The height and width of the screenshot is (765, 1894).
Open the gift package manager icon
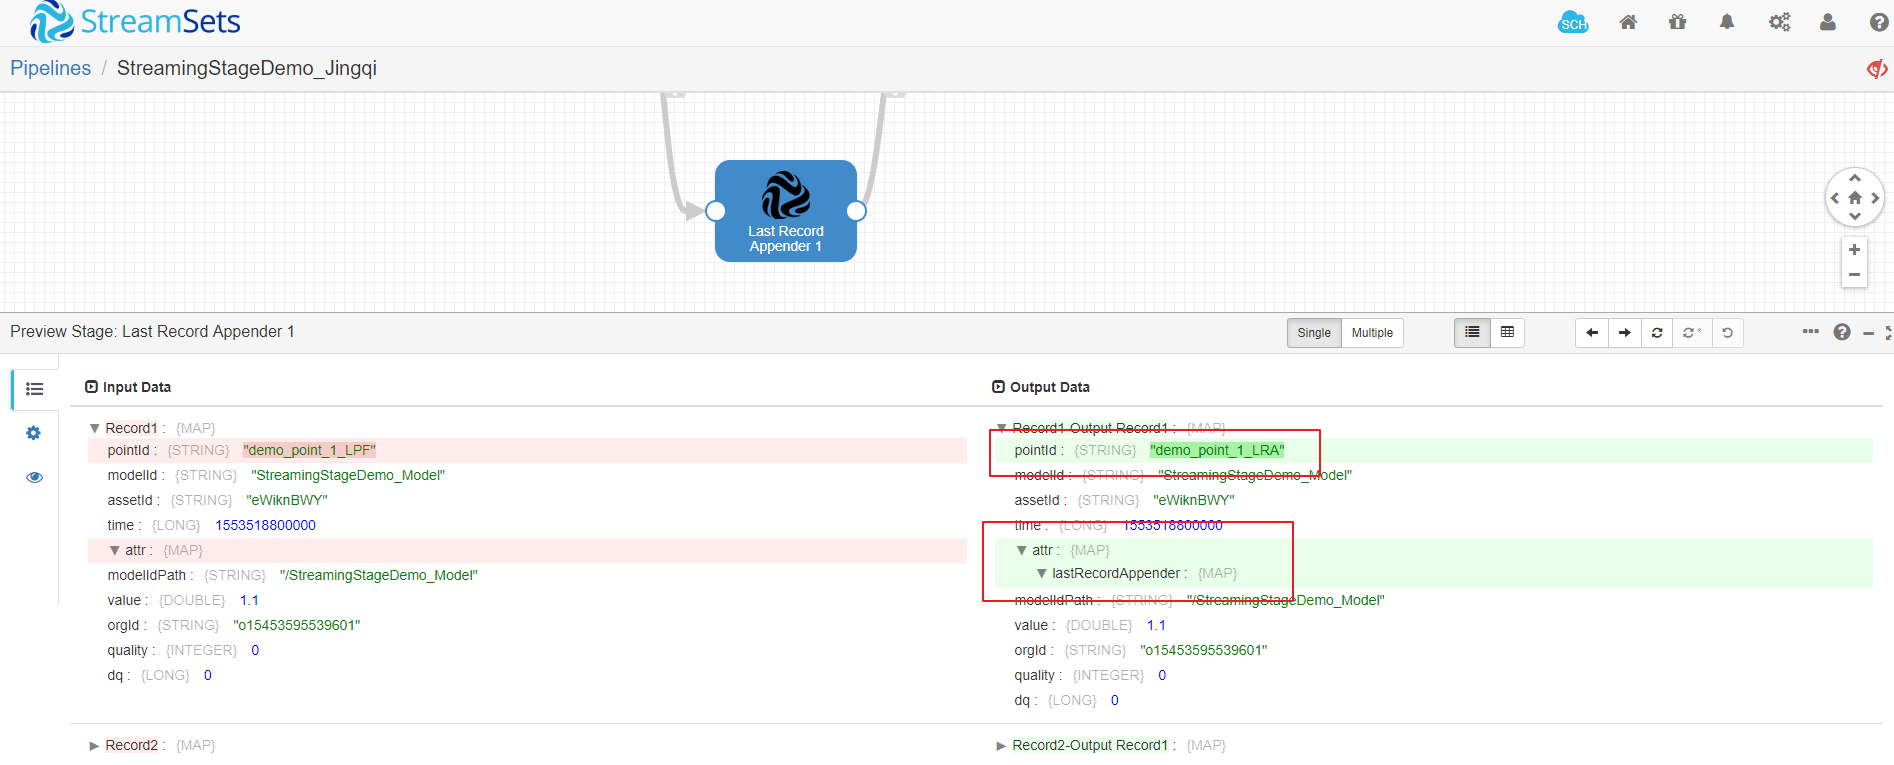pos(1677,22)
